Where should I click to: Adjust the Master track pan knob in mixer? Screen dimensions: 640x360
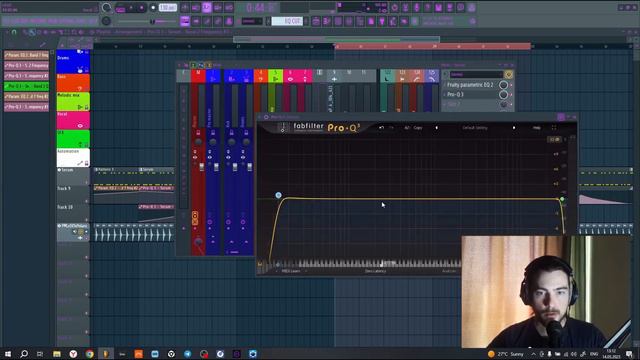point(198,142)
